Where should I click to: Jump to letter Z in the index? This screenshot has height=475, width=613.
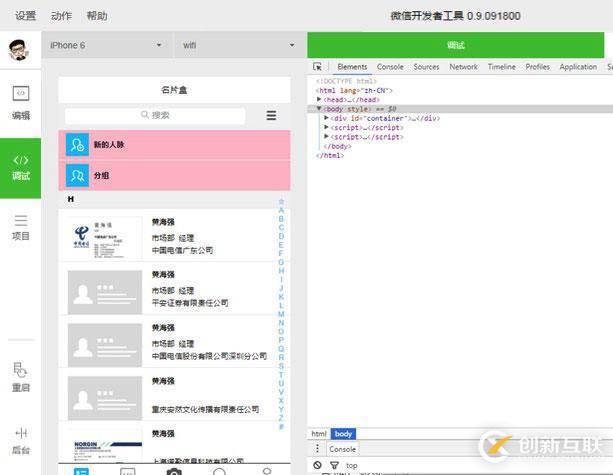281,418
